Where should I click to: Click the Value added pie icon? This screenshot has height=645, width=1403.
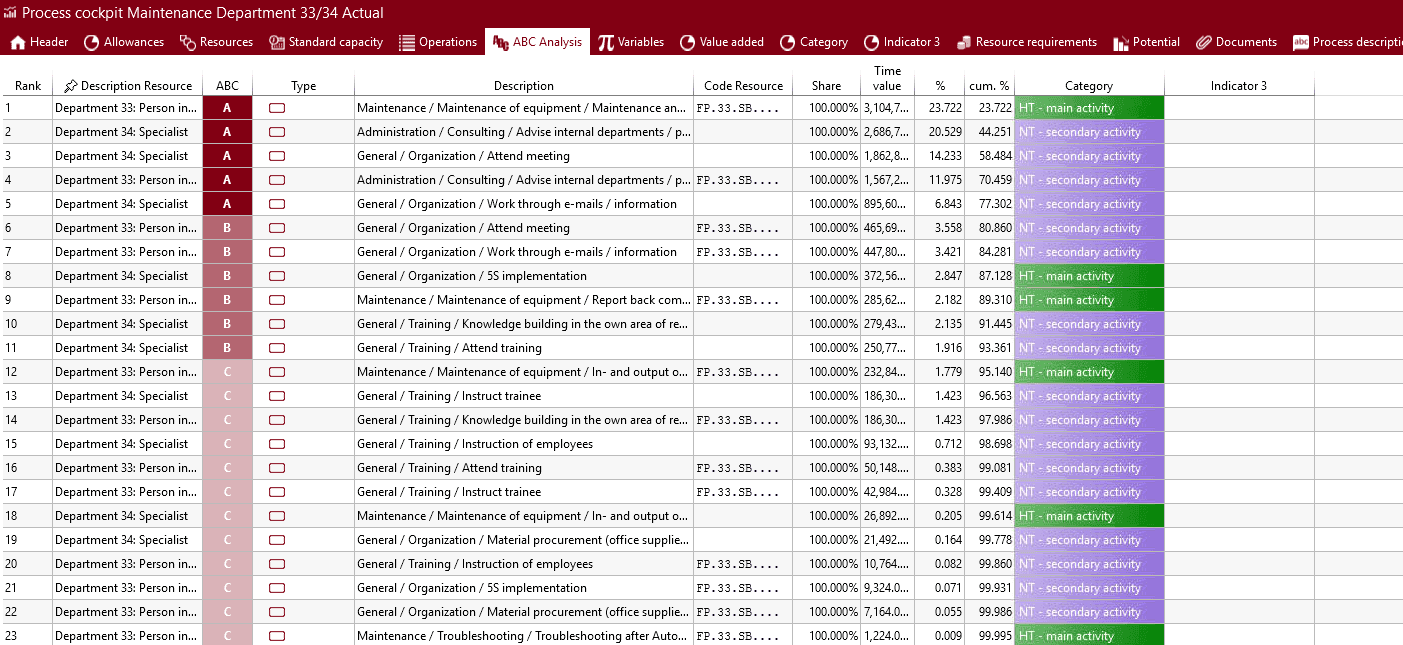click(688, 42)
